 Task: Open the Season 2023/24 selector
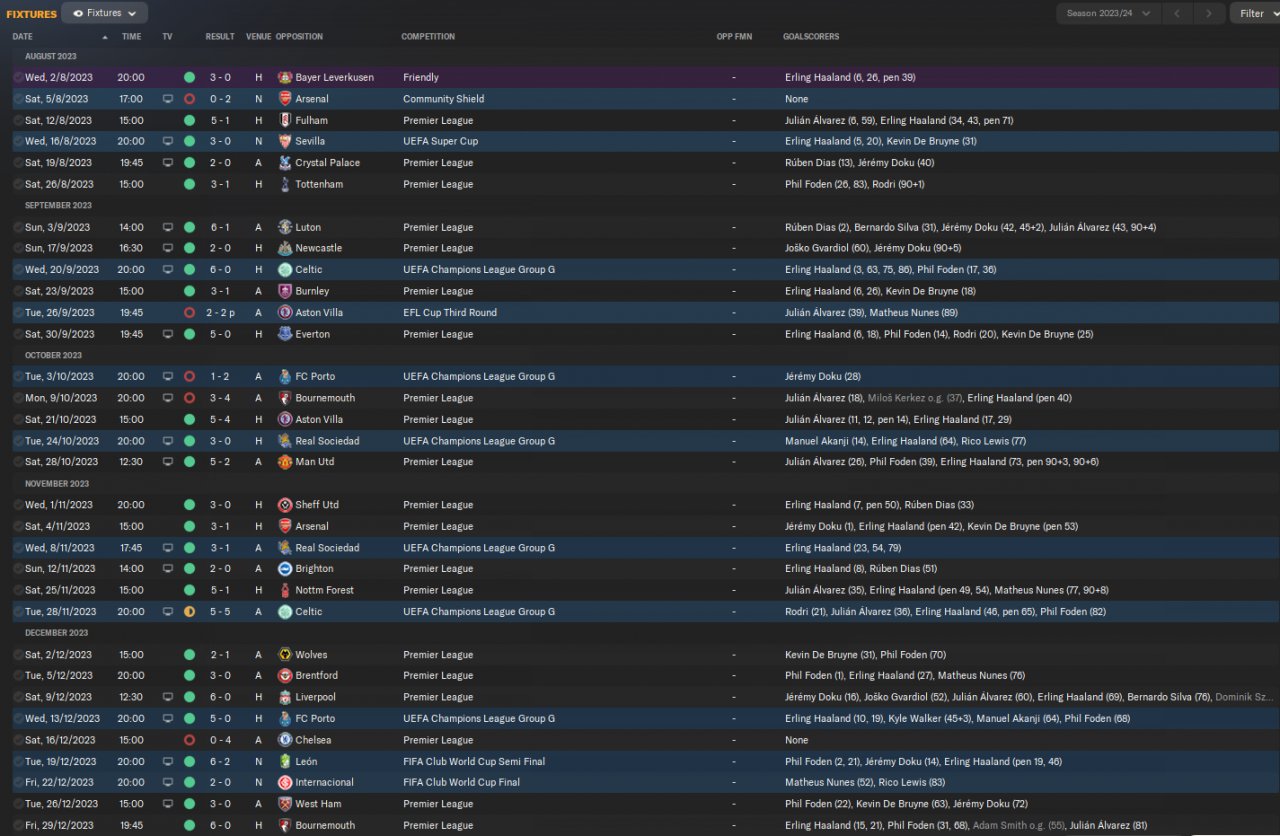(1108, 13)
